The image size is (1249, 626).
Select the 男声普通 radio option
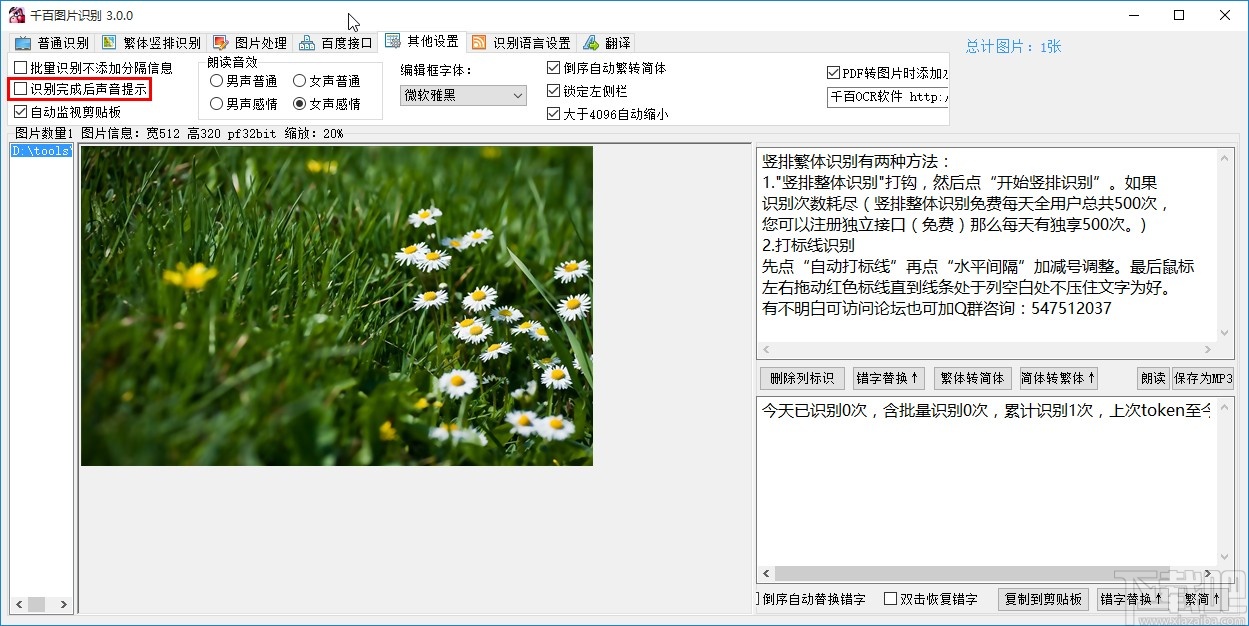click(x=215, y=81)
